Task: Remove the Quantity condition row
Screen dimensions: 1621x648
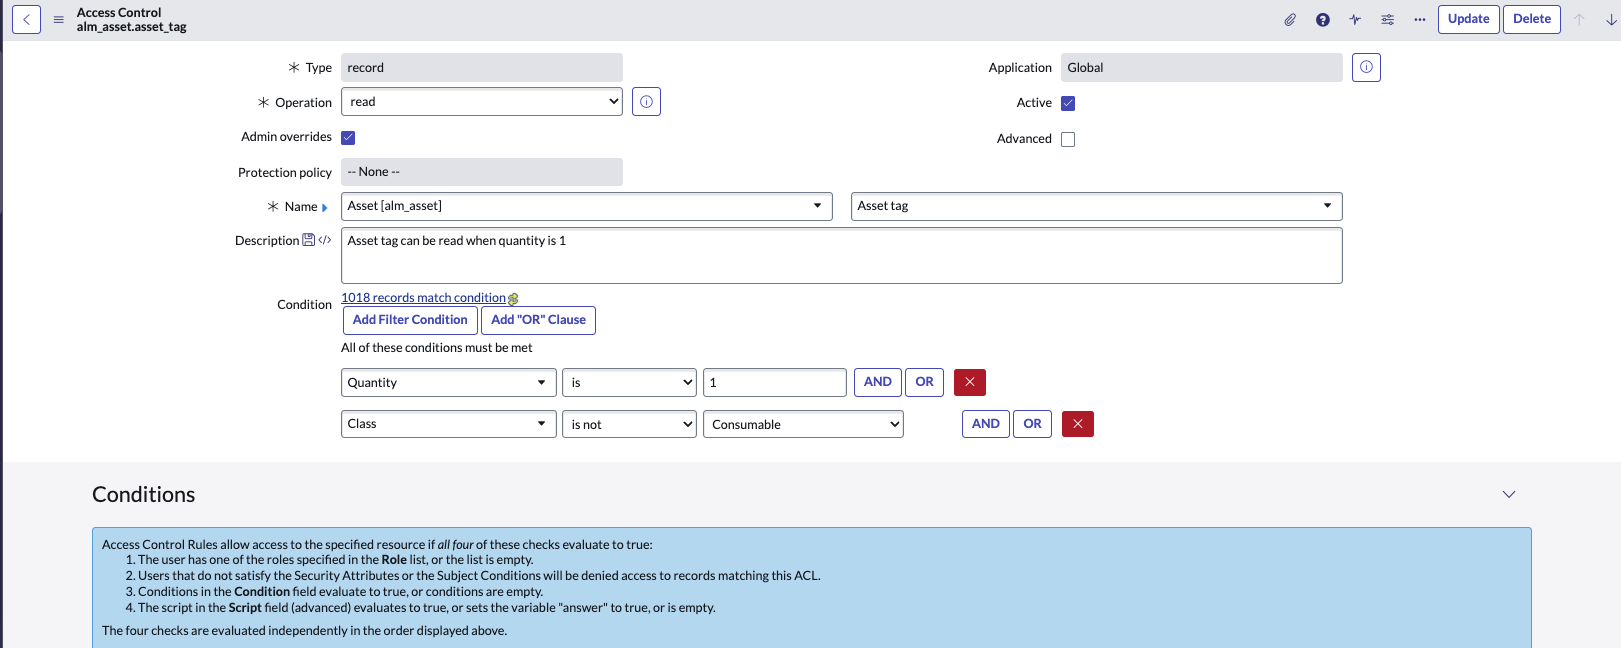Action: [969, 382]
